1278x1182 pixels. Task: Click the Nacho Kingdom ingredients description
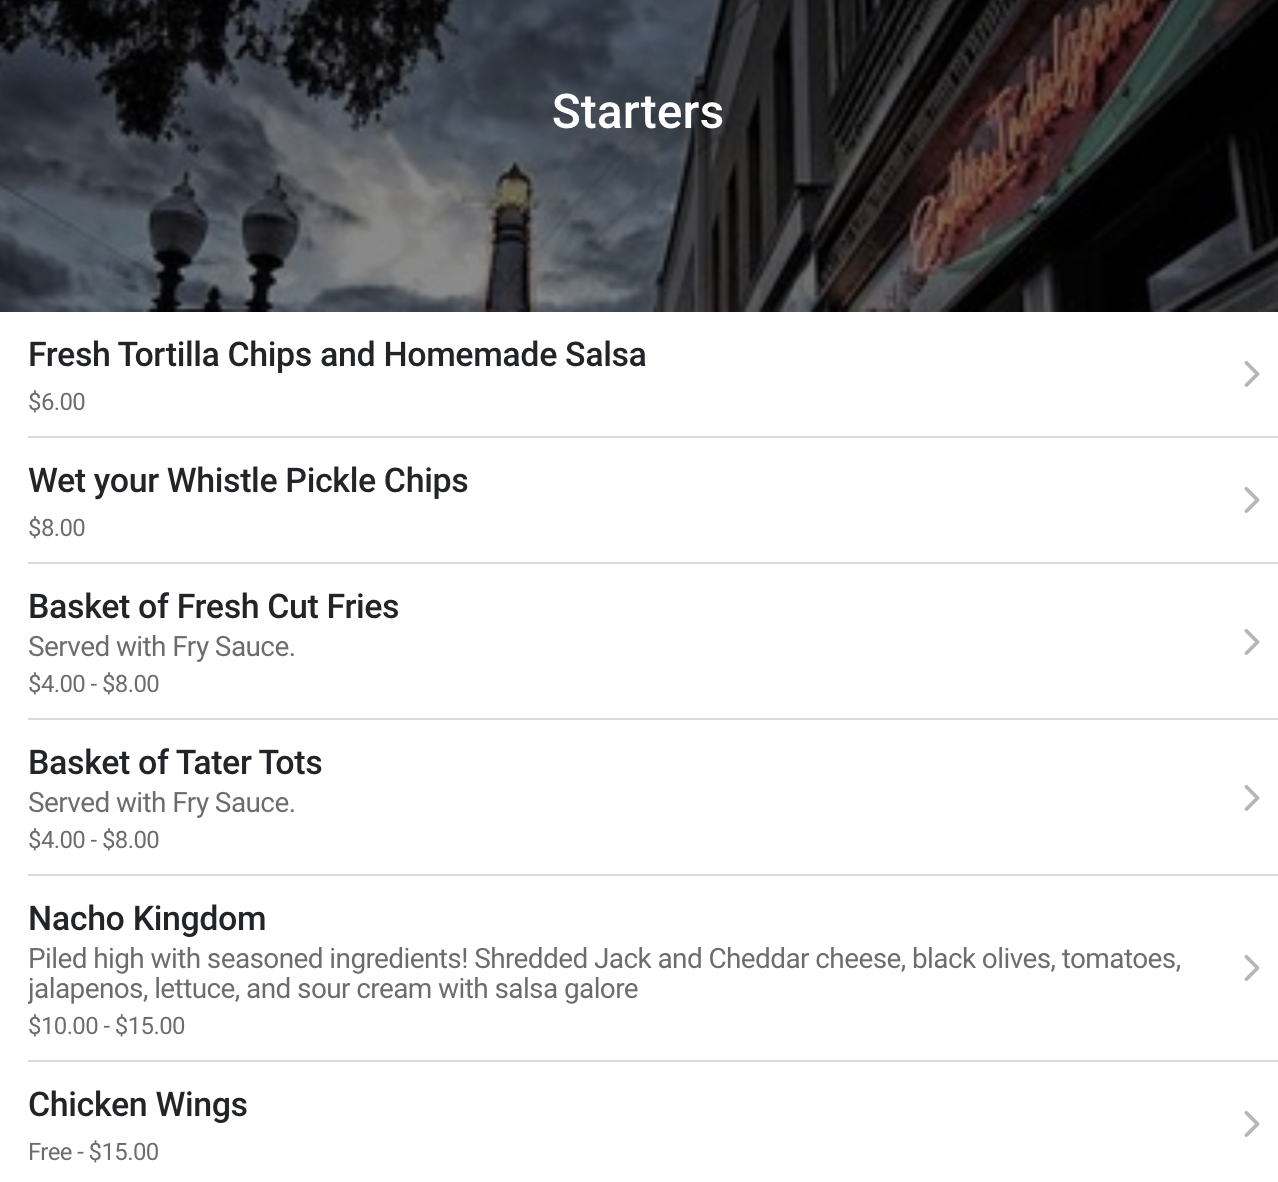[604, 974]
